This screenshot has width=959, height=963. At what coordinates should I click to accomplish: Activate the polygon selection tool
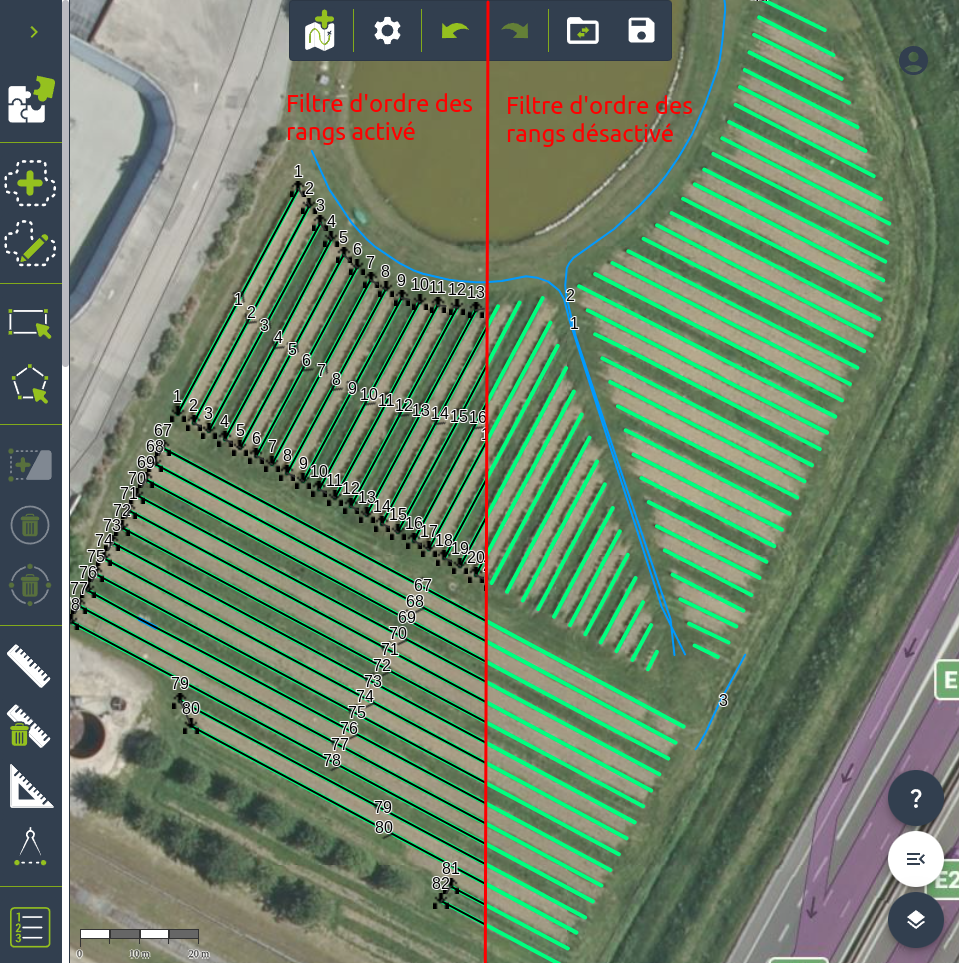[30, 384]
